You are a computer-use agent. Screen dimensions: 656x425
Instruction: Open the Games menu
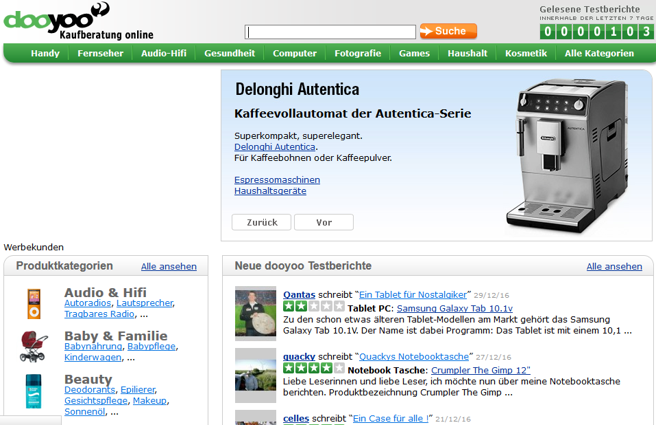click(414, 54)
